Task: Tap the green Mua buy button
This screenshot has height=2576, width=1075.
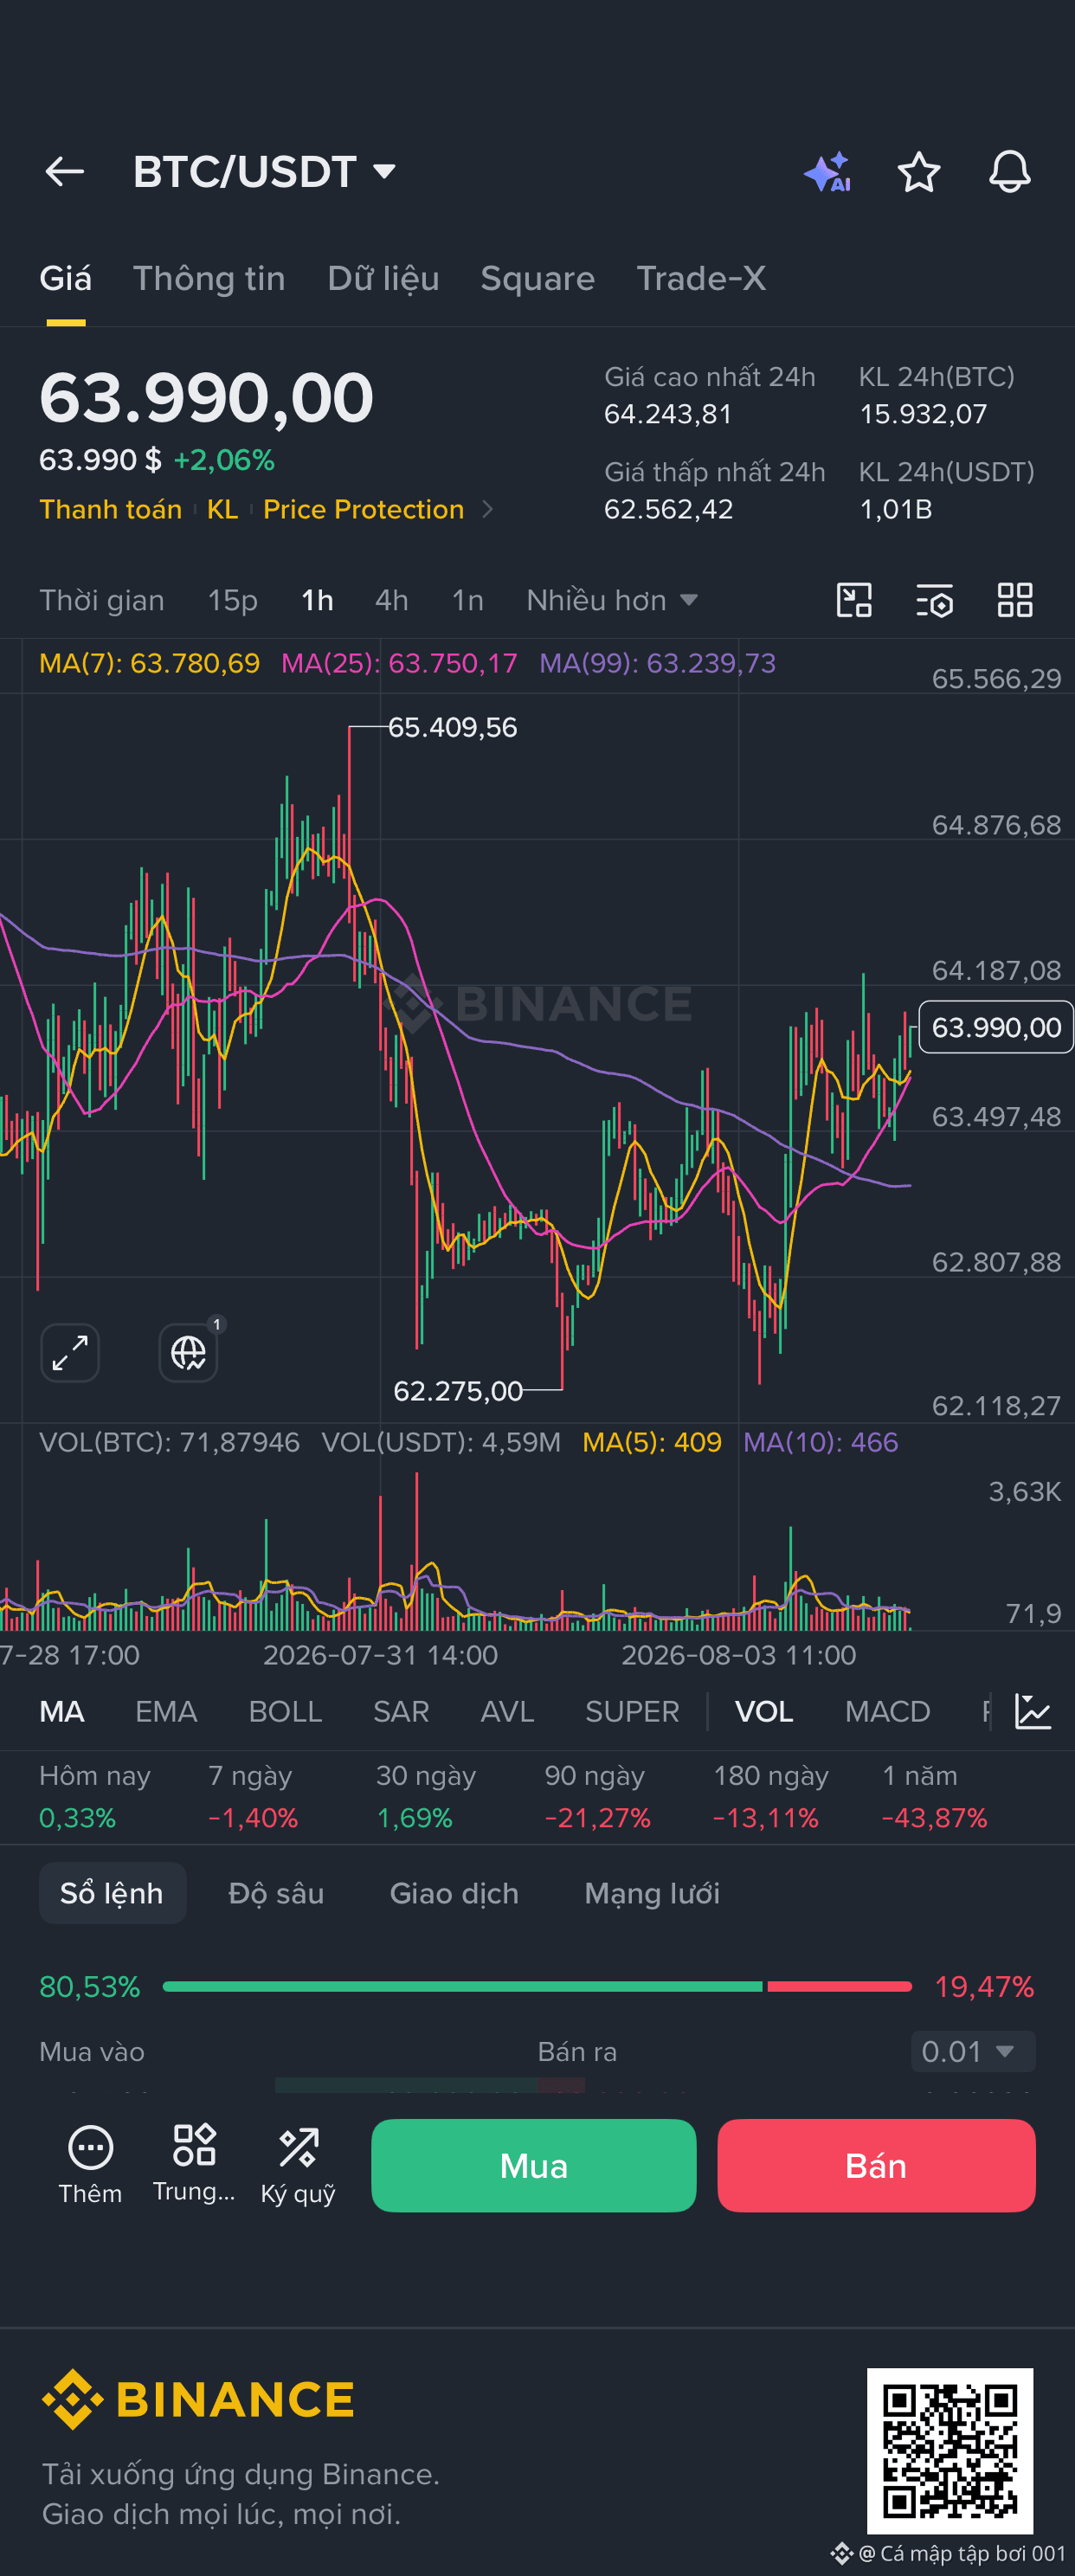Action: (x=534, y=2165)
